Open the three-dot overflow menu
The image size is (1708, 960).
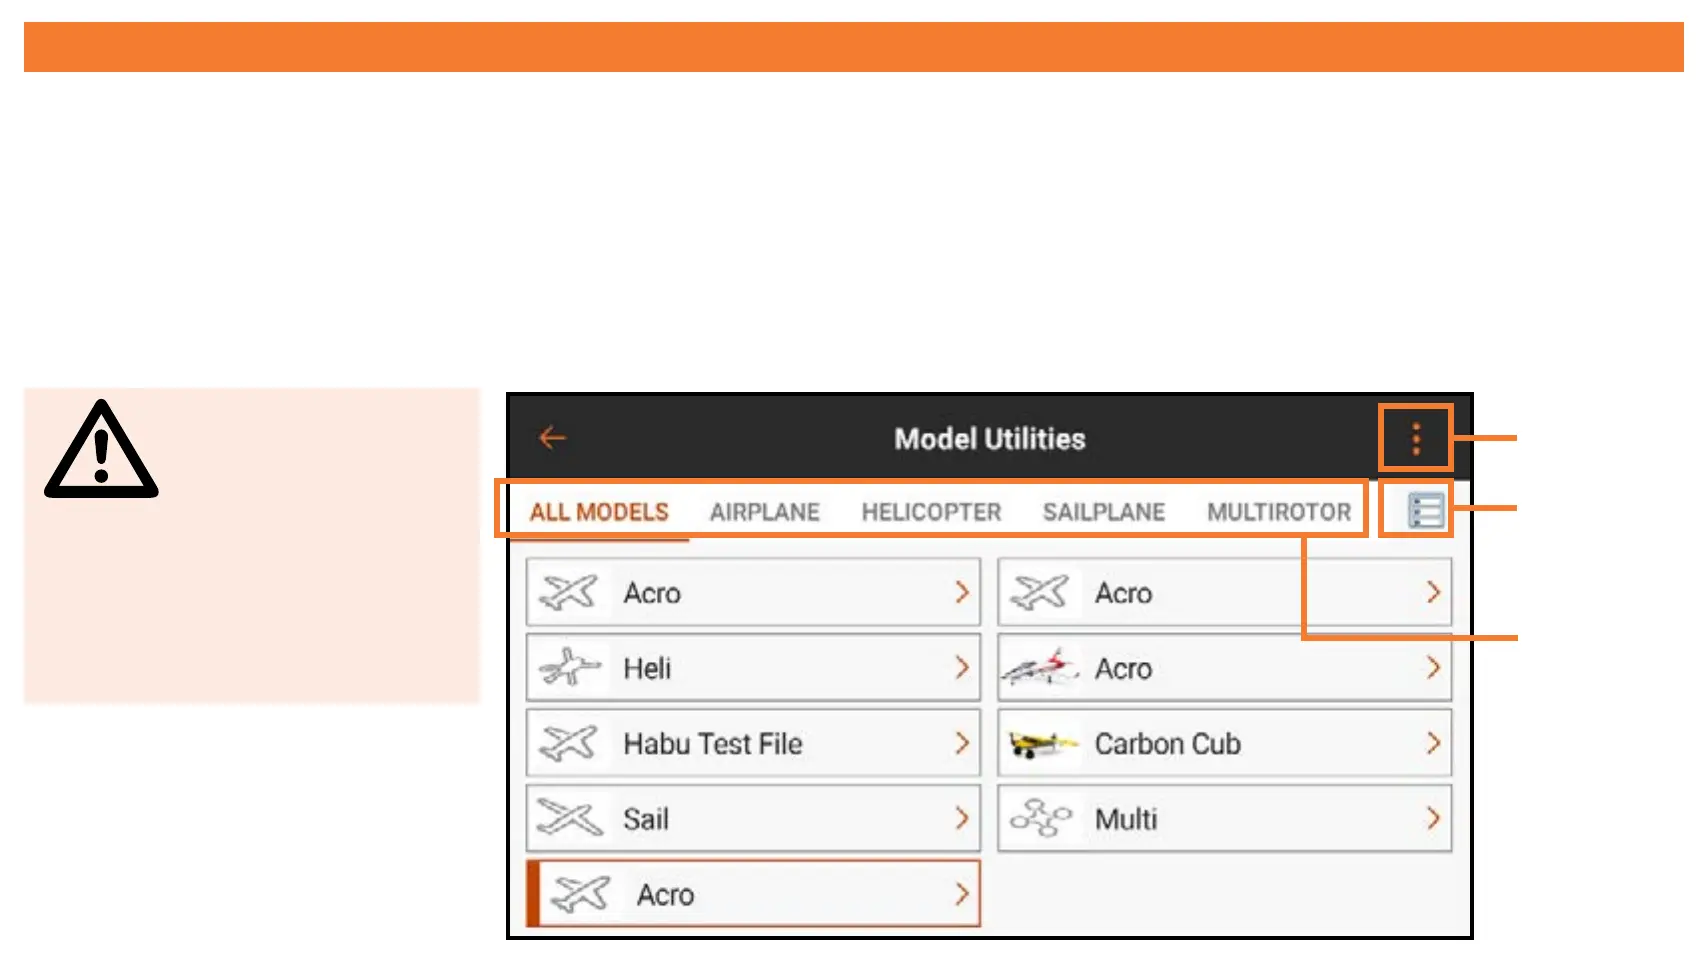[1415, 439]
